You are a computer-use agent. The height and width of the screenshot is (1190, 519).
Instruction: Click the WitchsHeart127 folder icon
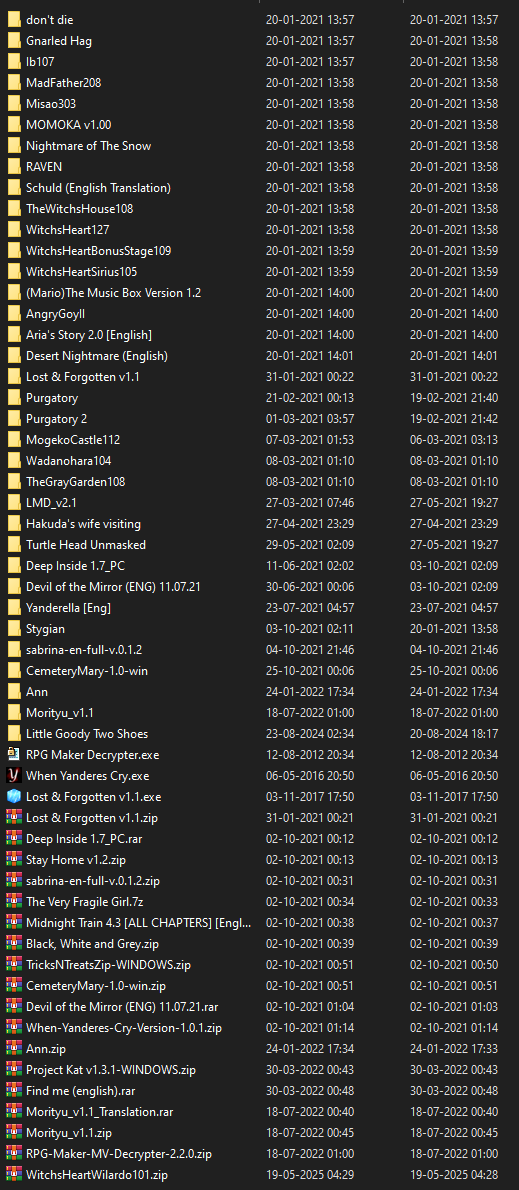click(14, 229)
